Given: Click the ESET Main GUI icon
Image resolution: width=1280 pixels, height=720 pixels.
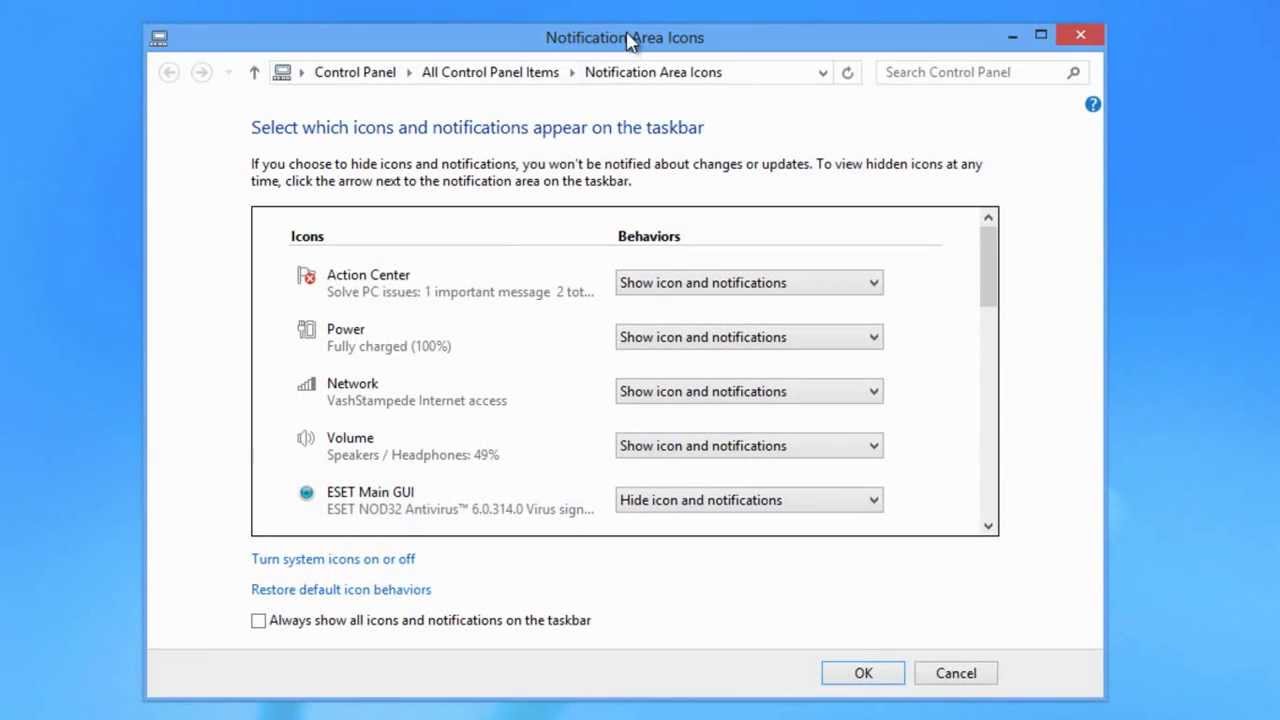Looking at the screenshot, I should (x=306, y=492).
